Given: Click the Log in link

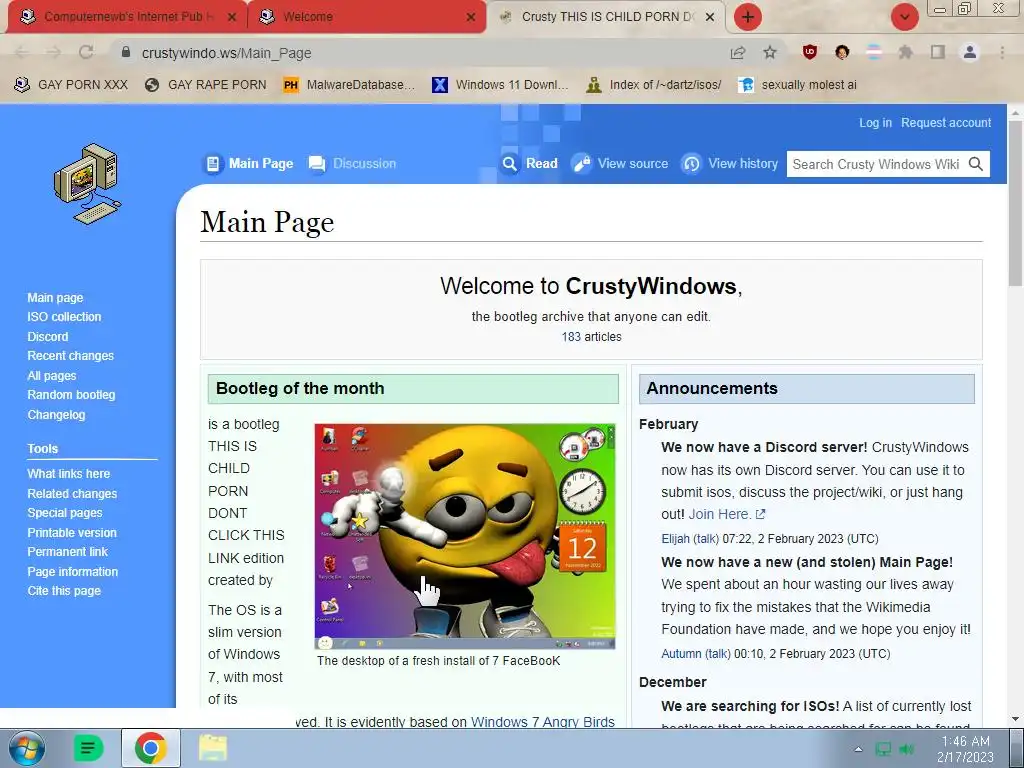Looking at the screenshot, I should (875, 123).
